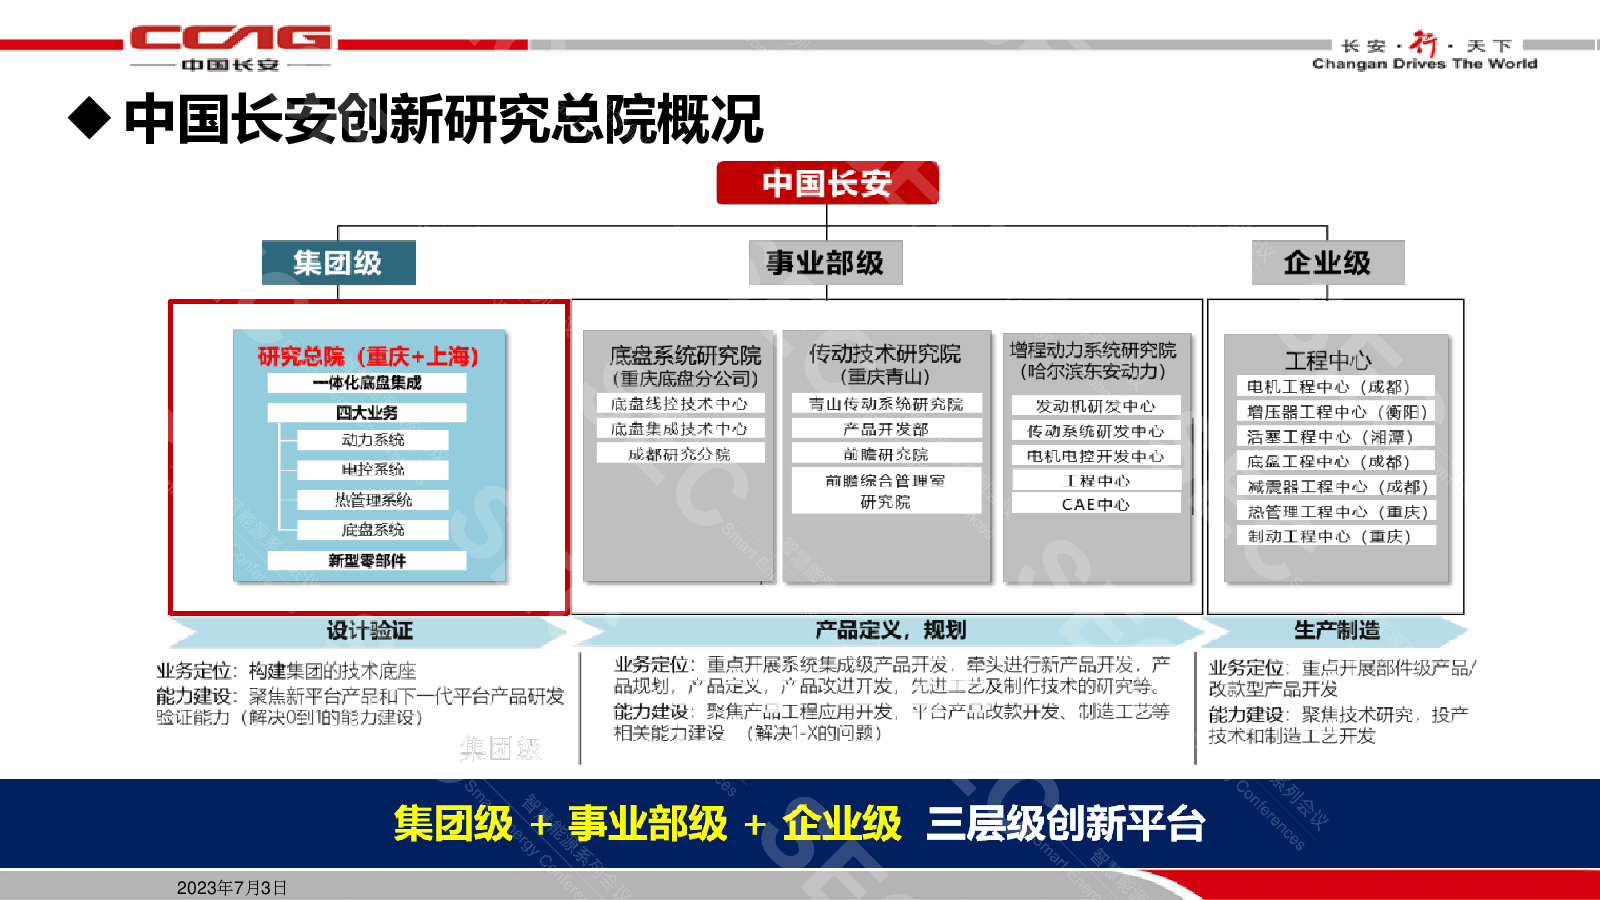Click 工程中心 card heading in 企业级
The width and height of the screenshot is (1600, 900).
pos(1328,360)
